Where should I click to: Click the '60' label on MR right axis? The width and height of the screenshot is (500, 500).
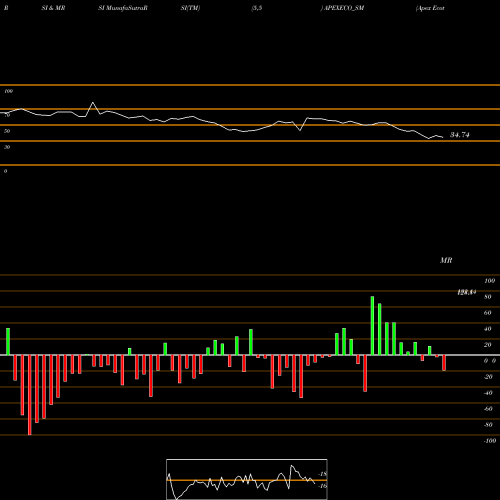[488, 313]
